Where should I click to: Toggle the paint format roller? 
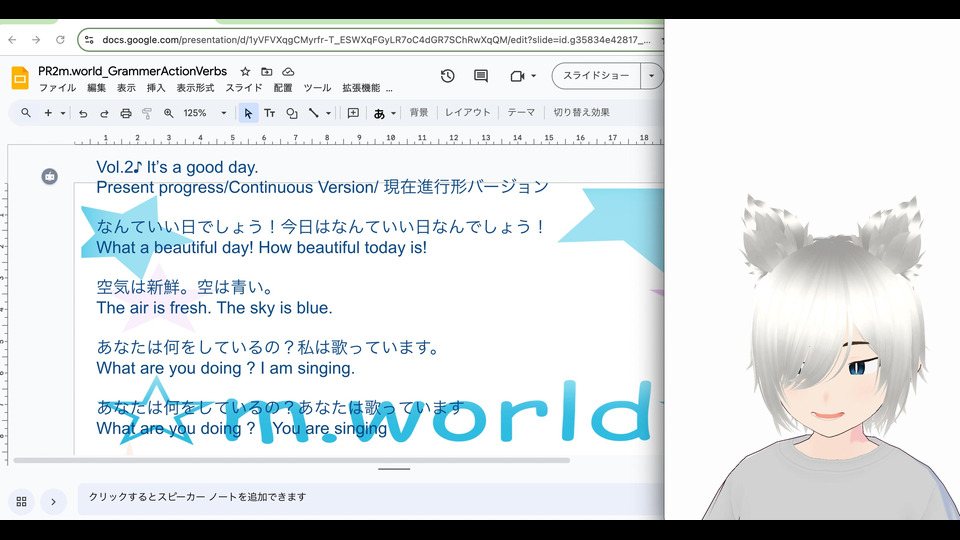[x=147, y=113]
